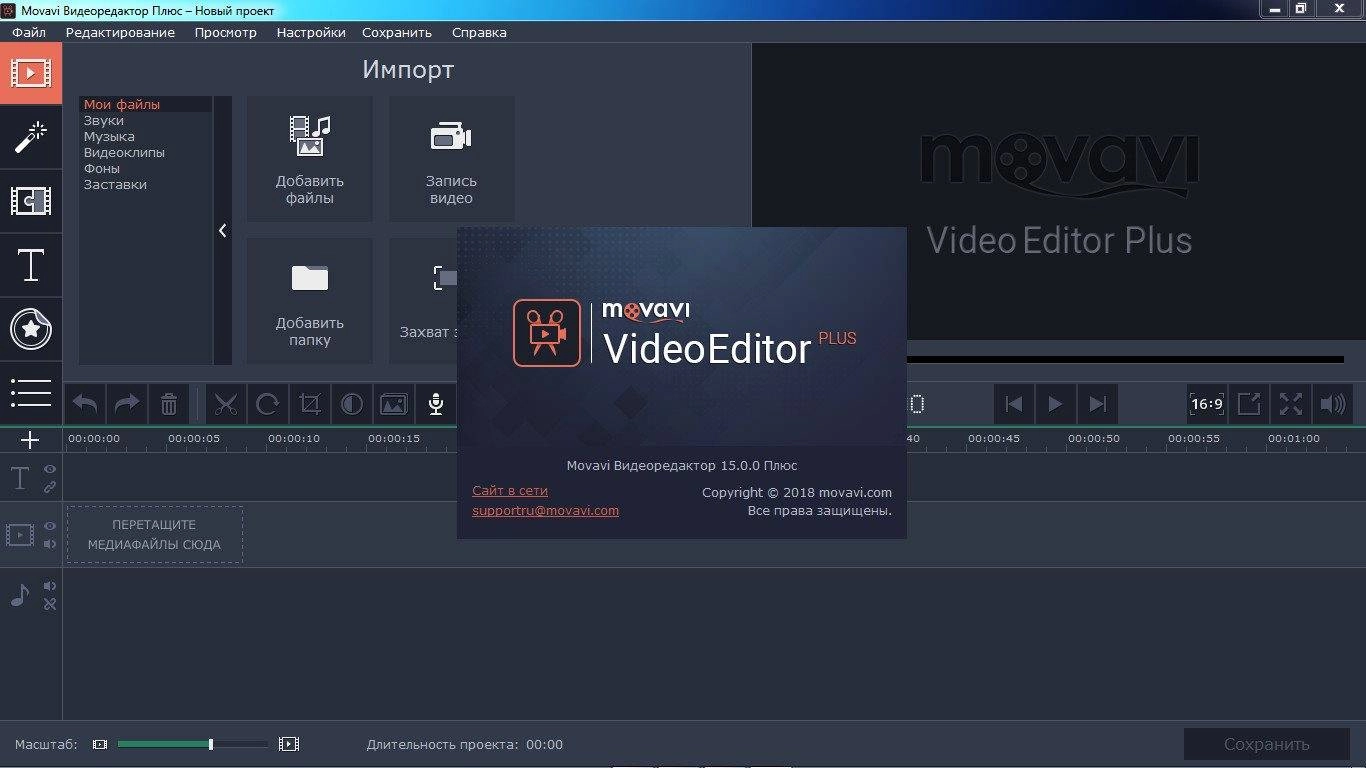
Task: Open the More tools list tab
Action: click(31, 392)
